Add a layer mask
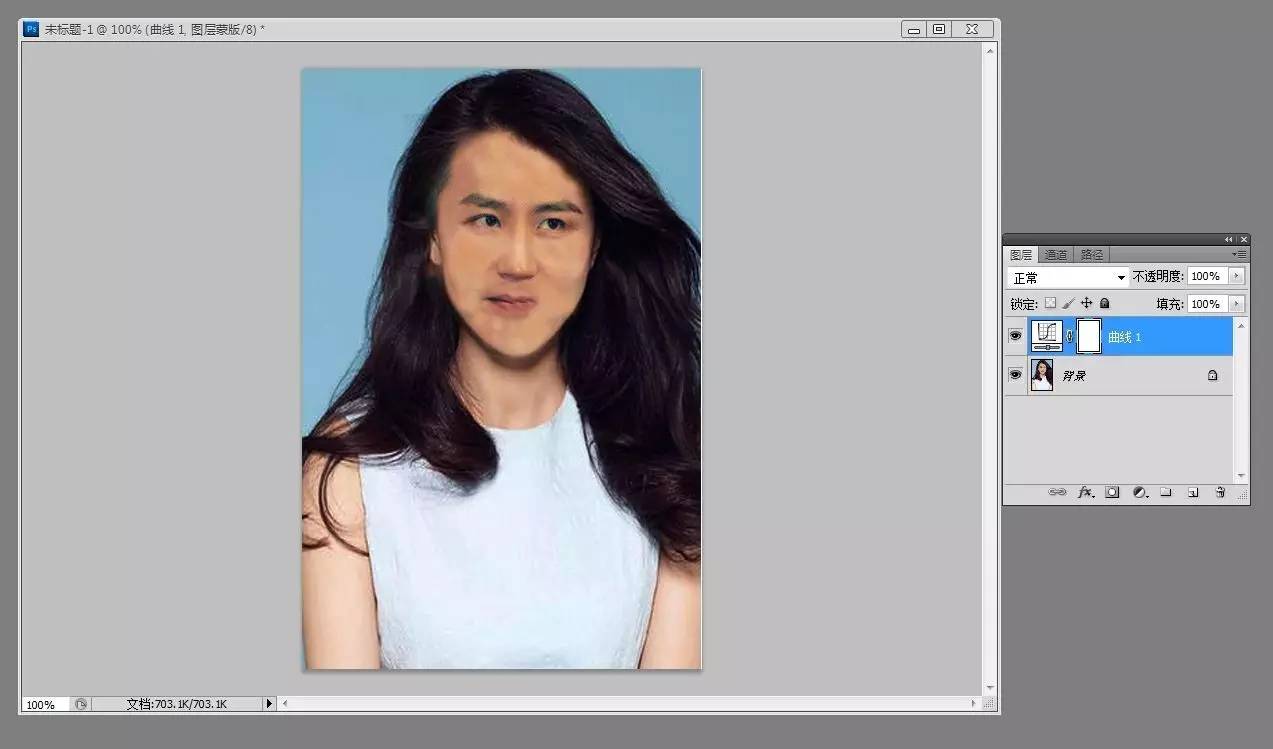Viewport: 1273px width, 749px height. click(x=1112, y=493)
